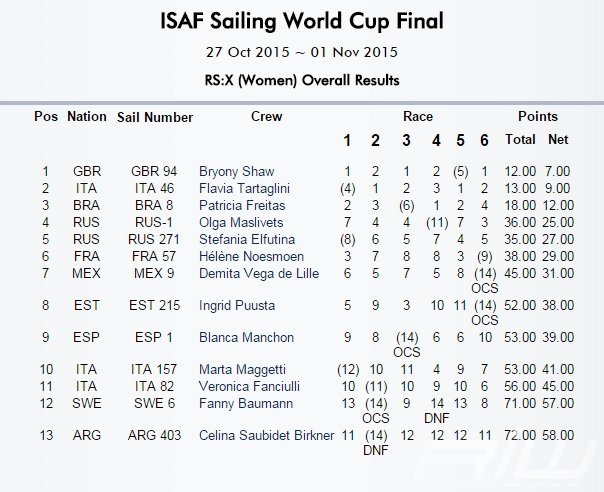This screenshot has height=492, width=604.
Task: Click Patricia Freitas name link
Action: coord(242,205)
